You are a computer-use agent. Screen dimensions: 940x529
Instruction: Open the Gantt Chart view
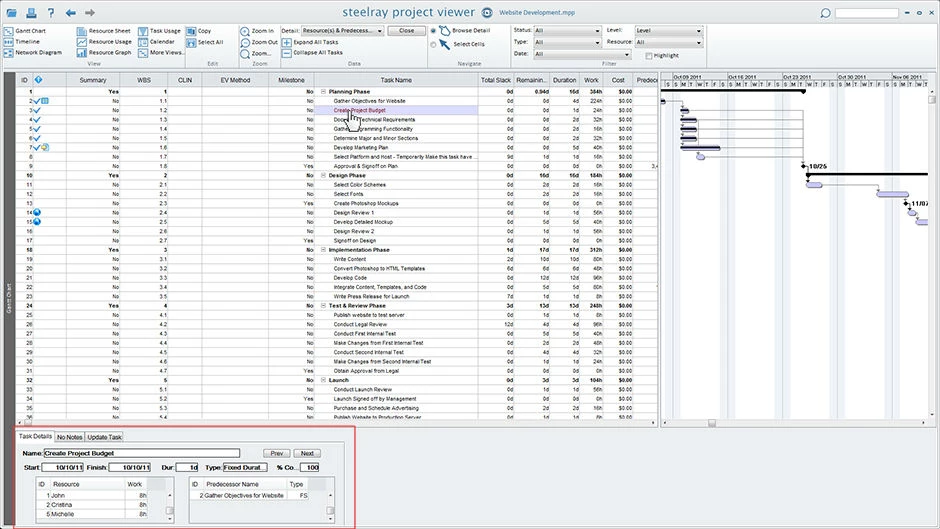click(x=28, y=31)
